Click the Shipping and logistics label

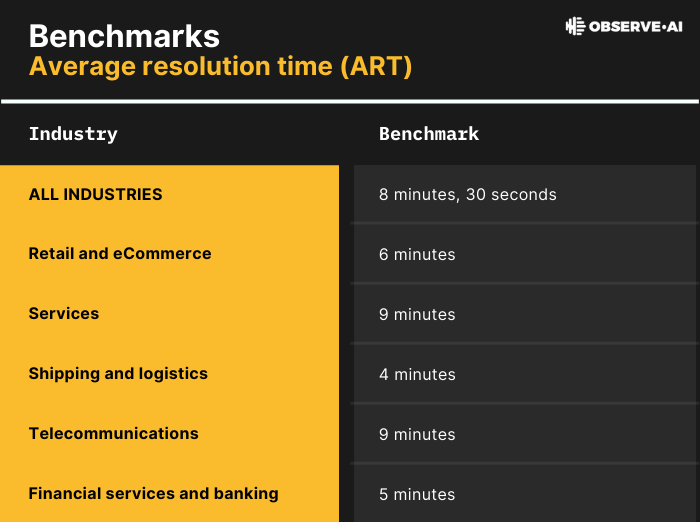pyautogui.click(x=118, y=374)
